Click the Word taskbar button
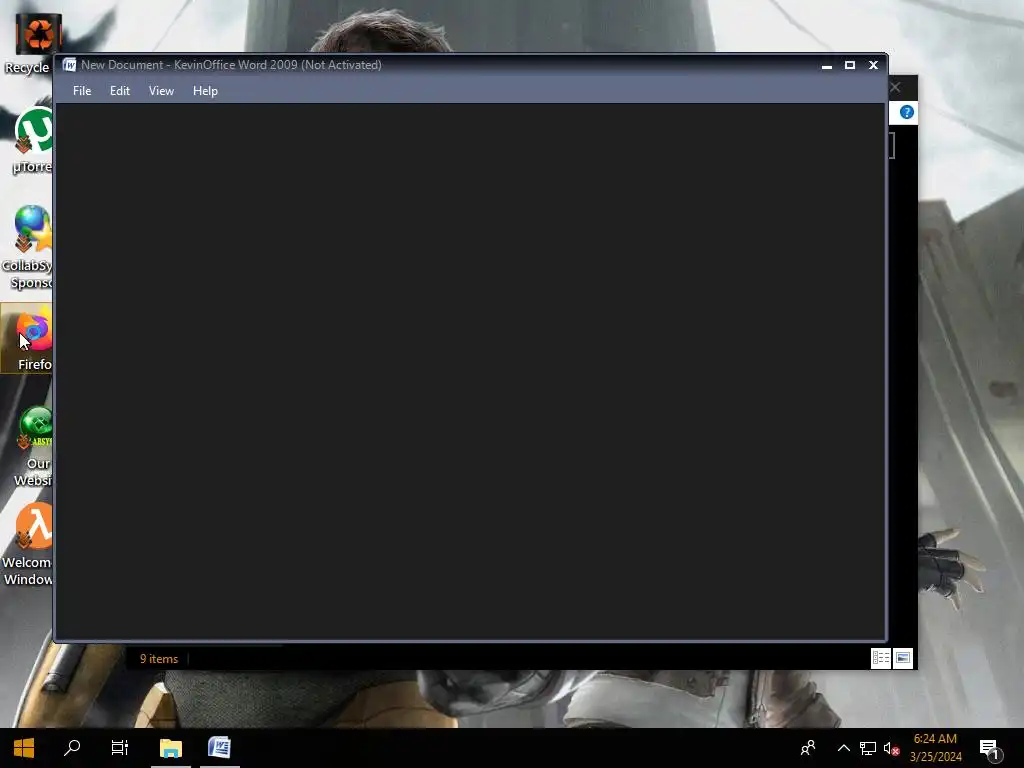Screen dimensions: 1024x768 (x=219, y=748)
